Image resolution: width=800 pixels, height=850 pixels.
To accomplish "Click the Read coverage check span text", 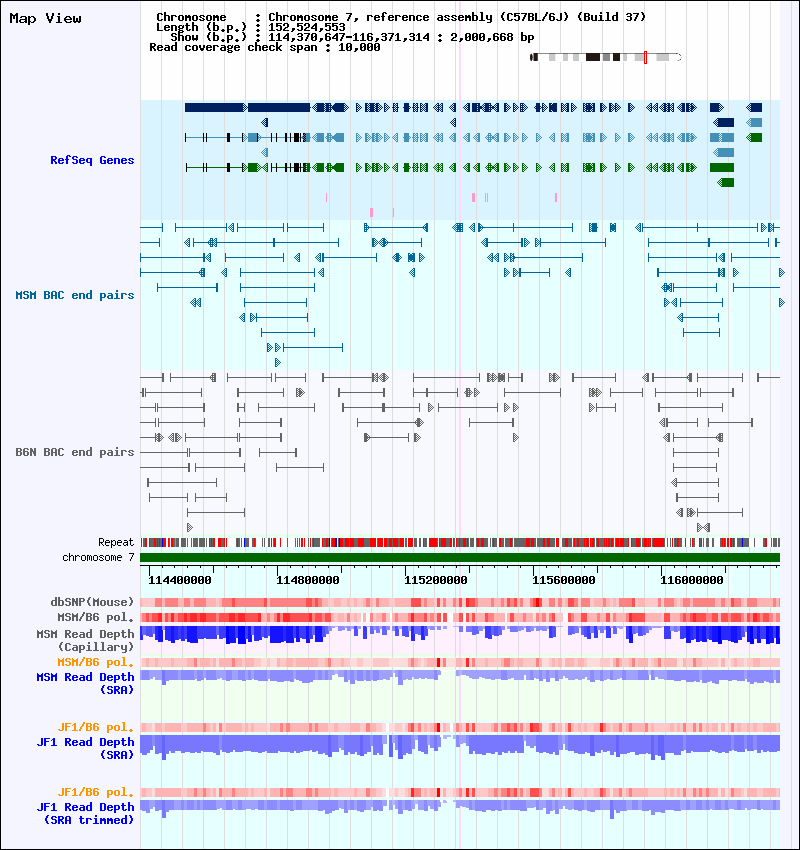I will [x=264, y=47].
